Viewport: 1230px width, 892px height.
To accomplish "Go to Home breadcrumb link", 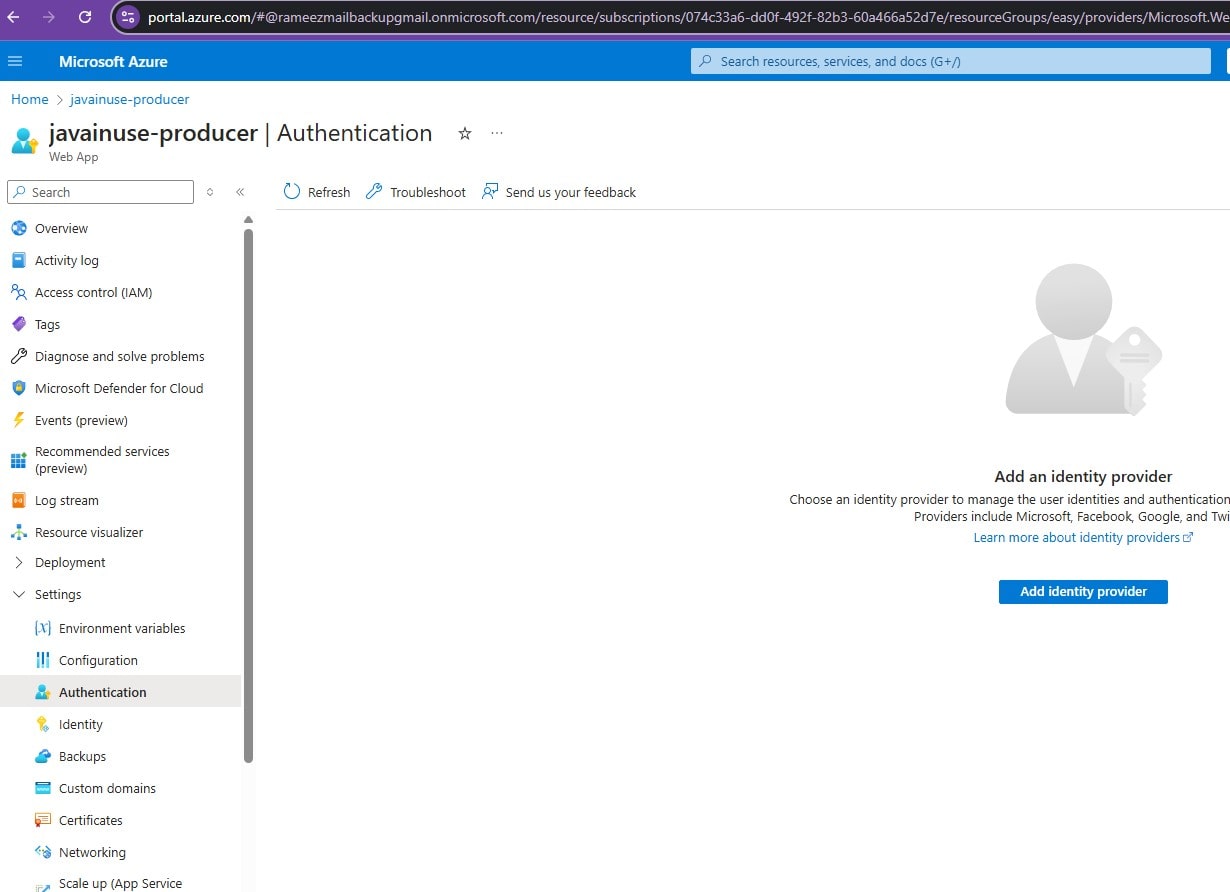I will [x=29, y=99].
